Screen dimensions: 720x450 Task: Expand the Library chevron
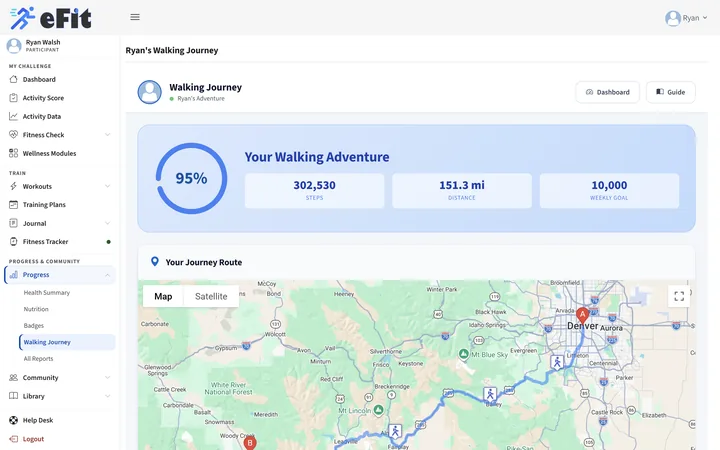107,396
